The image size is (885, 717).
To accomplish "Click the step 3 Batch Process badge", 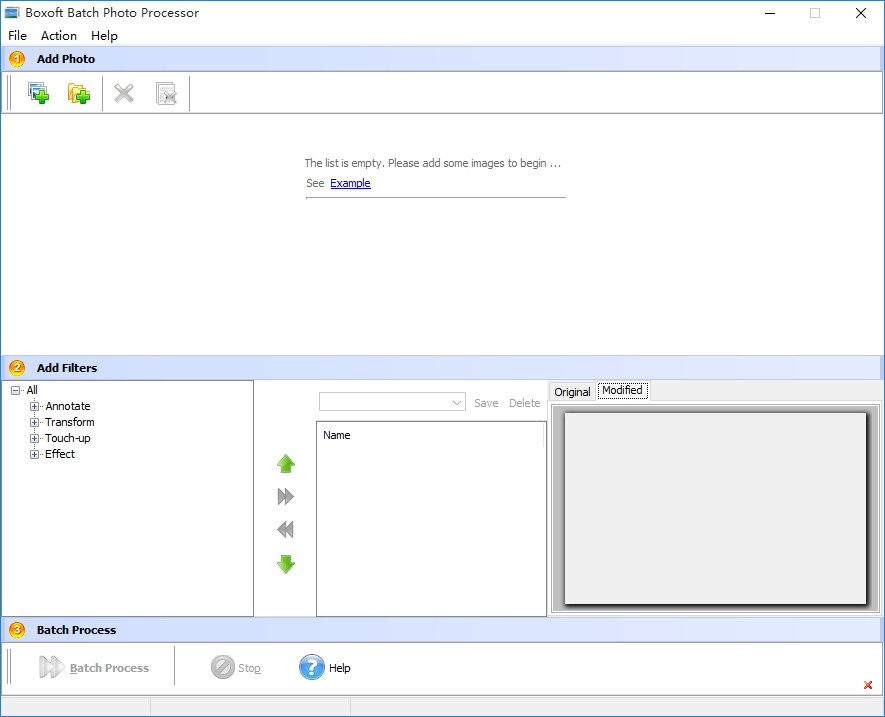I will click(x=17, y=629).
